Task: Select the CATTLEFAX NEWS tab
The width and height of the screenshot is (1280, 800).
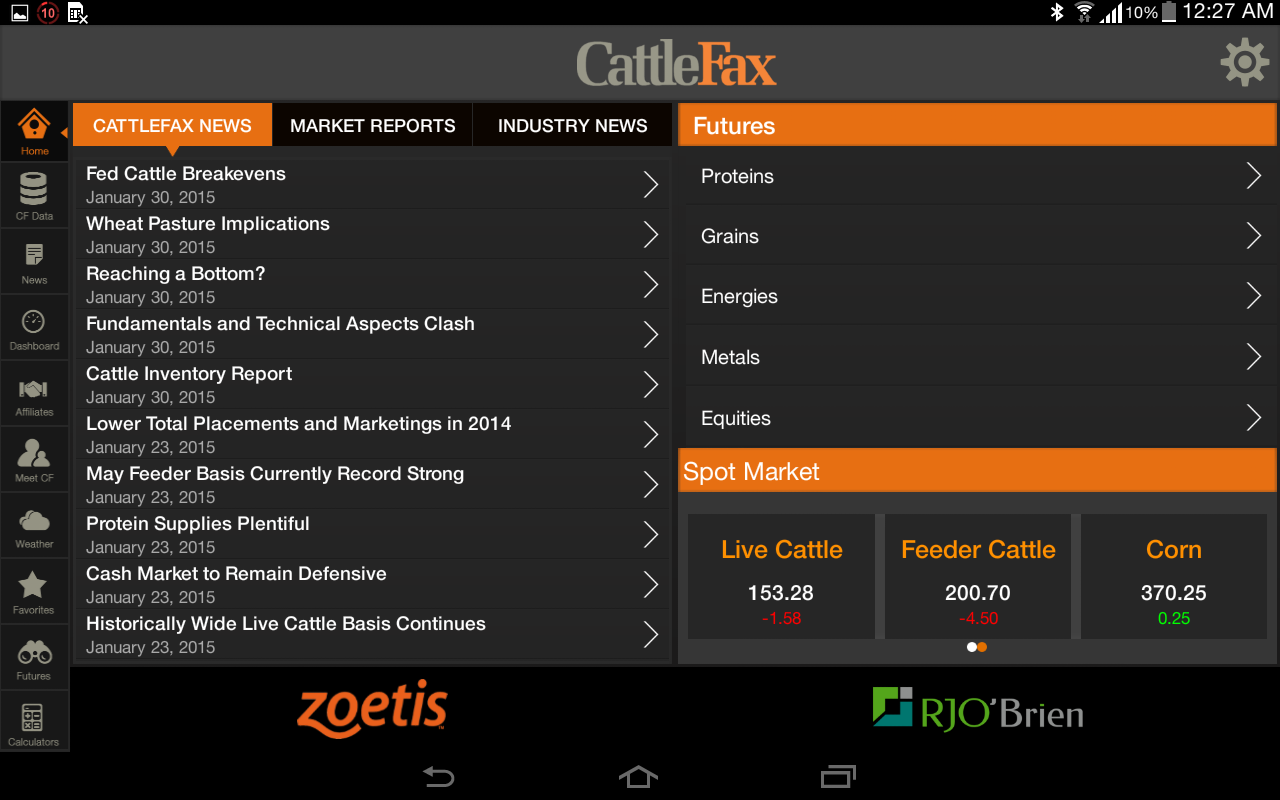Action: (x=172, y=126)
